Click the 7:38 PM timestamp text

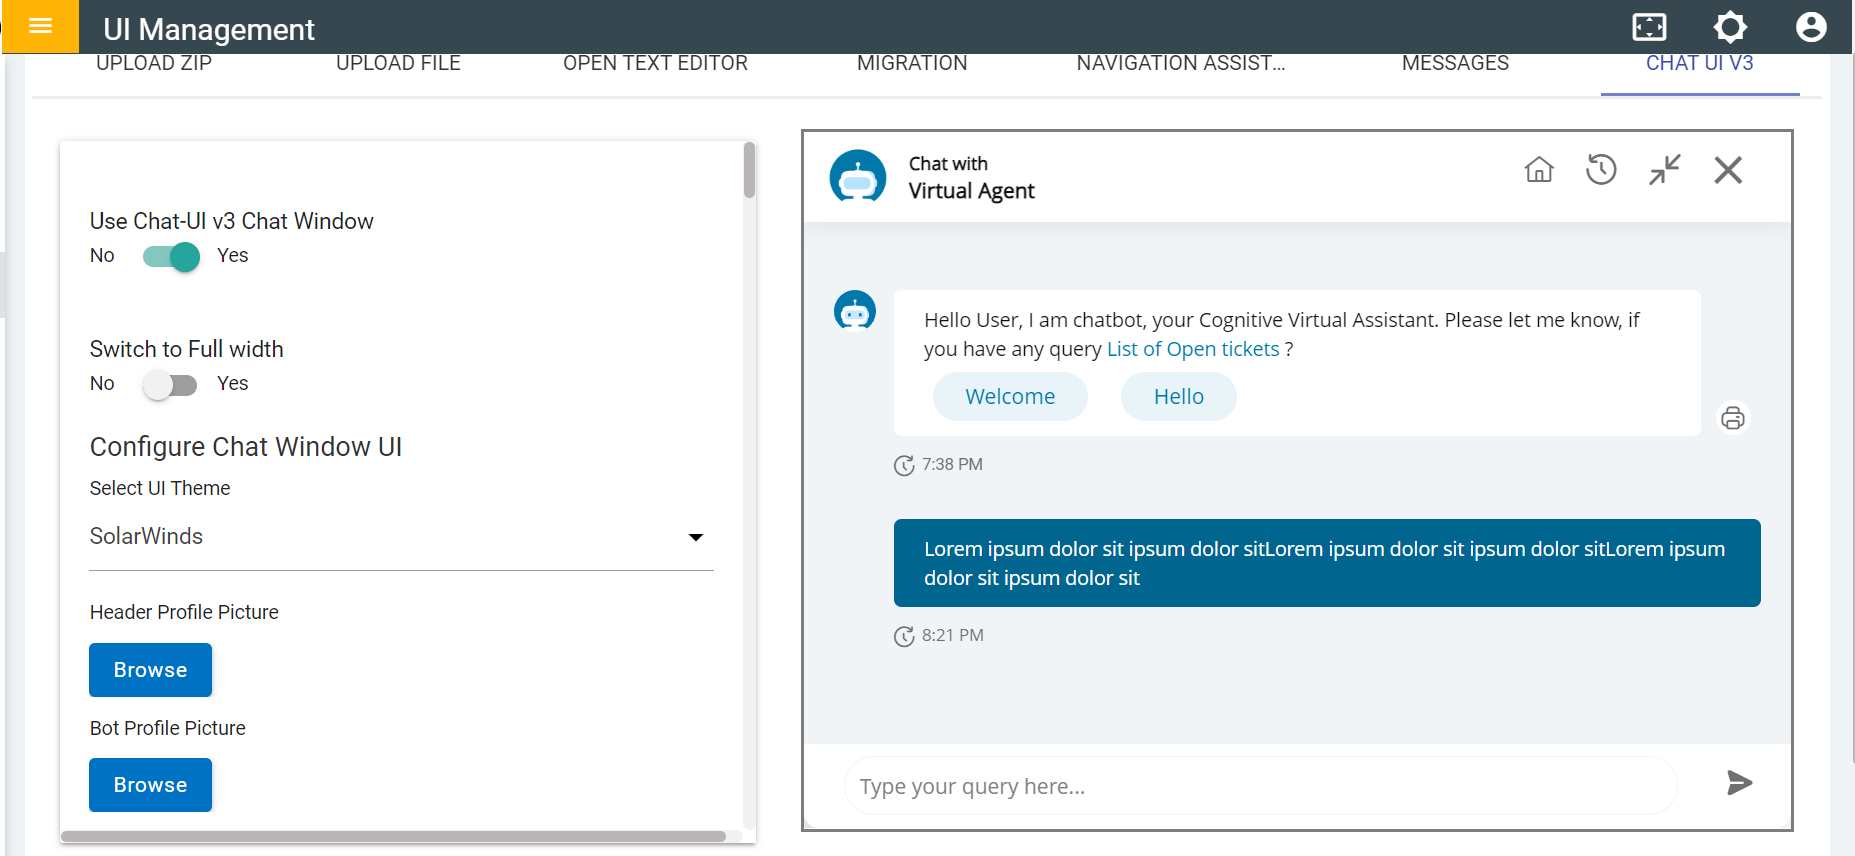(952, 465)
